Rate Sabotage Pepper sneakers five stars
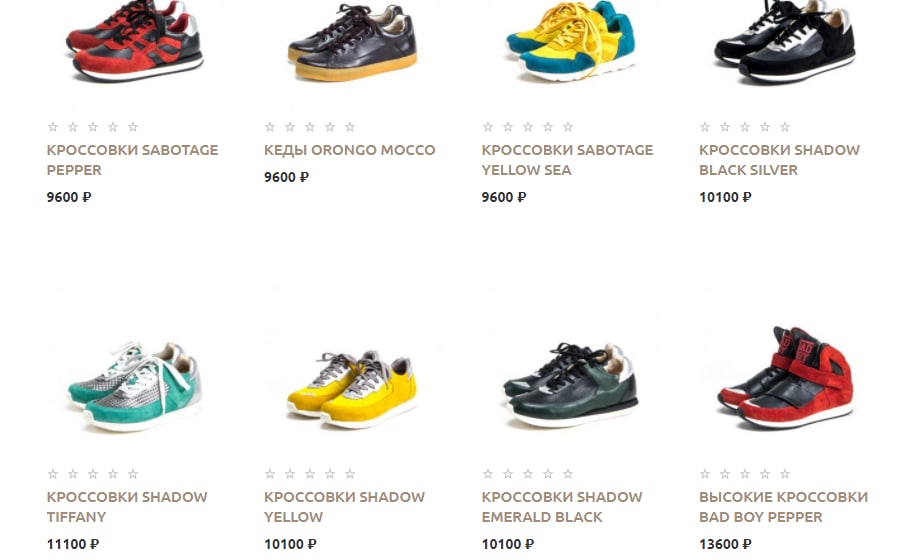Viewport: 915px width, 560px height. point(133,127)
